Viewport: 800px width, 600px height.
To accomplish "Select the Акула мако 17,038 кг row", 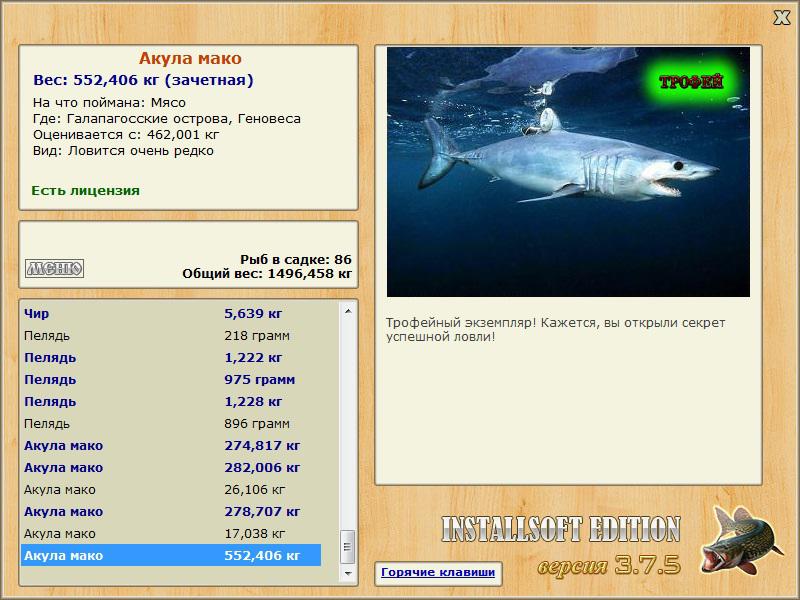I will (171, 533).
